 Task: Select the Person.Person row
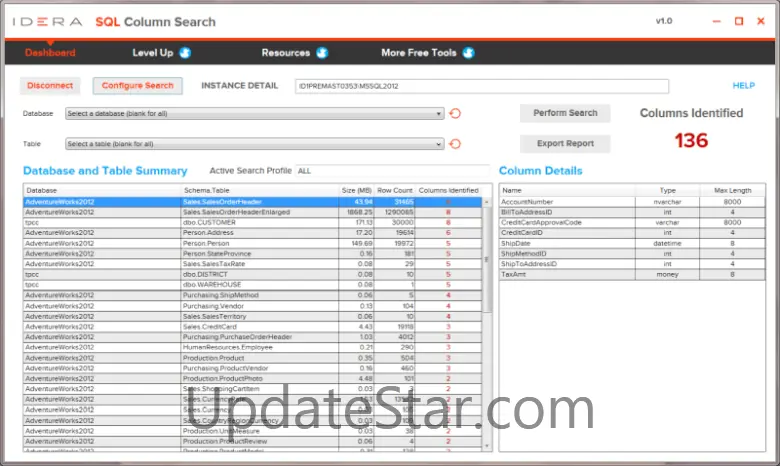click(x=253, y=244)
